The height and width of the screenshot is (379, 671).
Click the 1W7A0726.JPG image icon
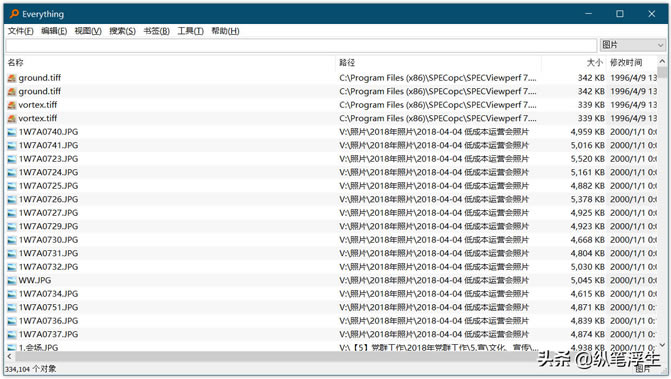coord(12,199)
